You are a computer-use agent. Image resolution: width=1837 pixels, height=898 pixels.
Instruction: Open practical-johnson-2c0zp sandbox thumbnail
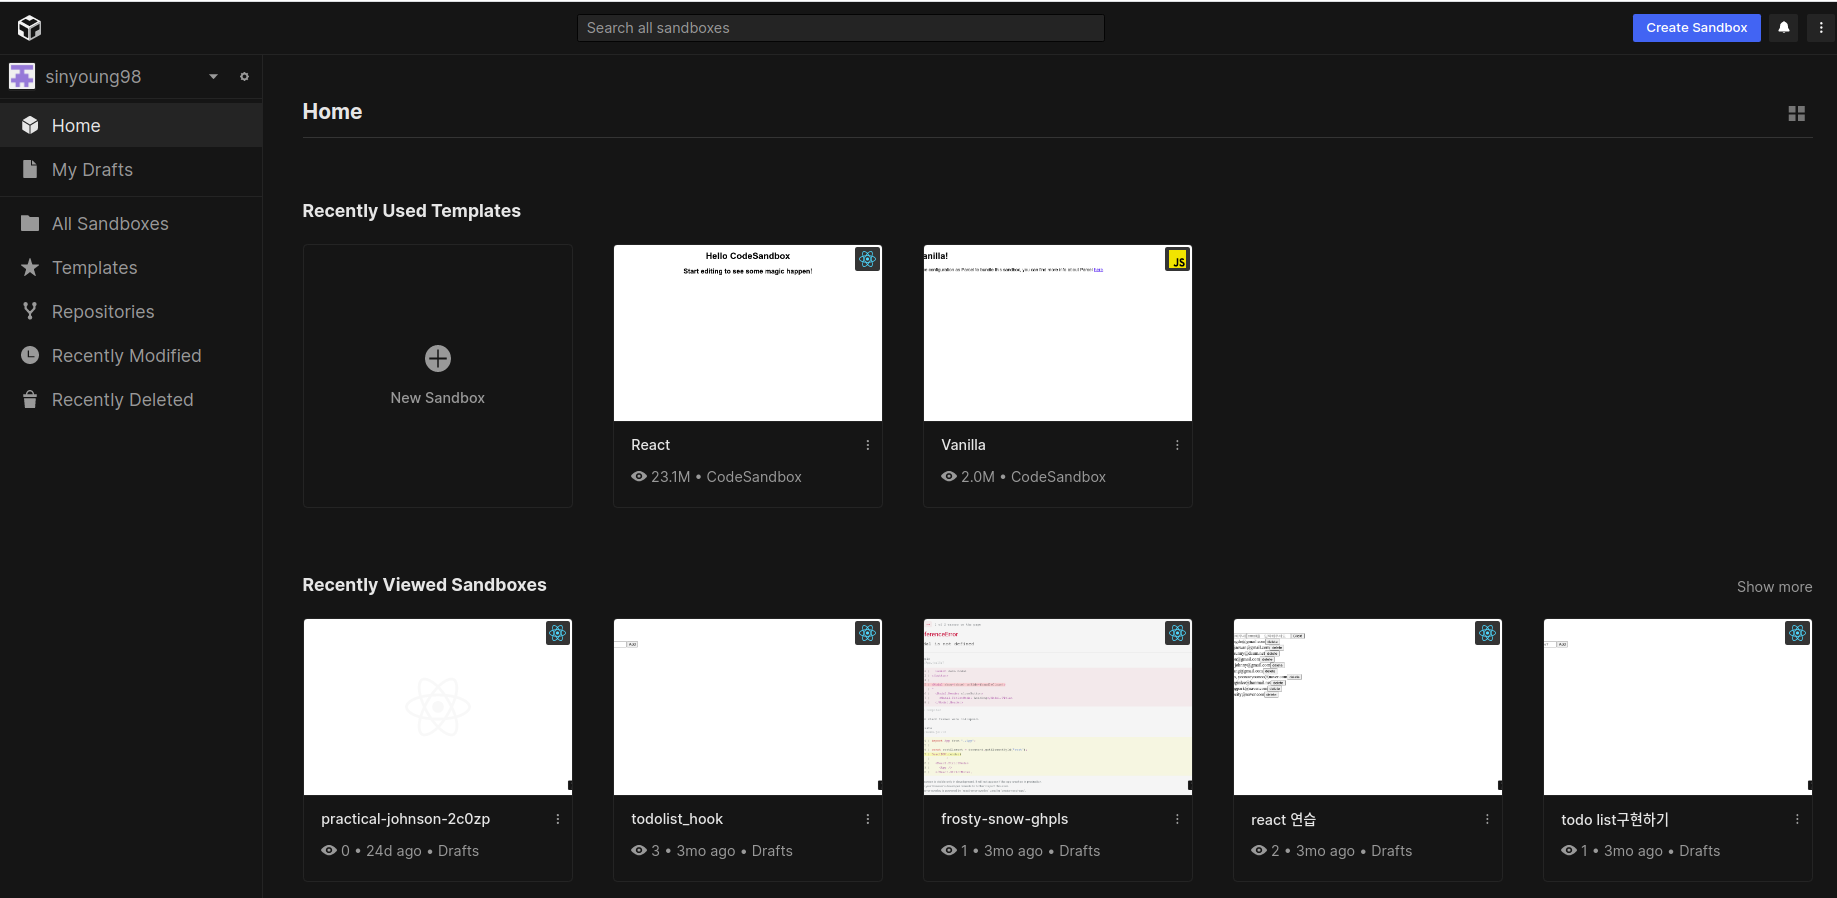(438, 707)
